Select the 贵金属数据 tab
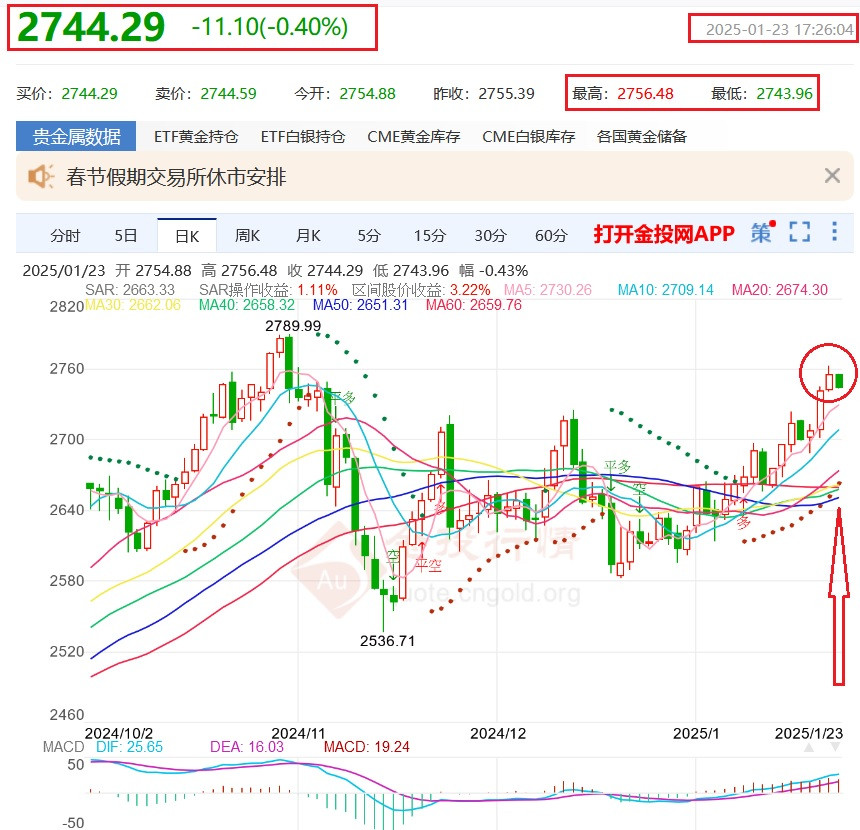860x830 pixels. click(76, 137)
